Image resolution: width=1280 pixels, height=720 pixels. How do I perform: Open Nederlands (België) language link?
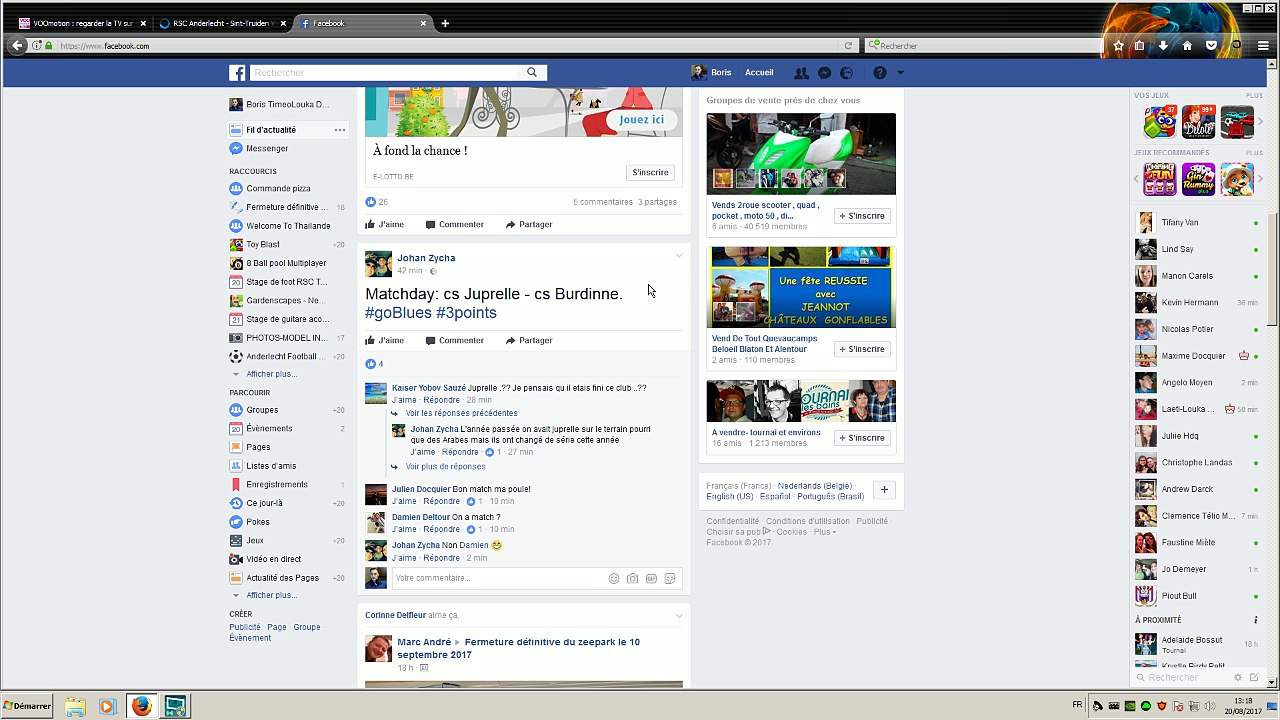pyautogui.click(x=814, y=486)
